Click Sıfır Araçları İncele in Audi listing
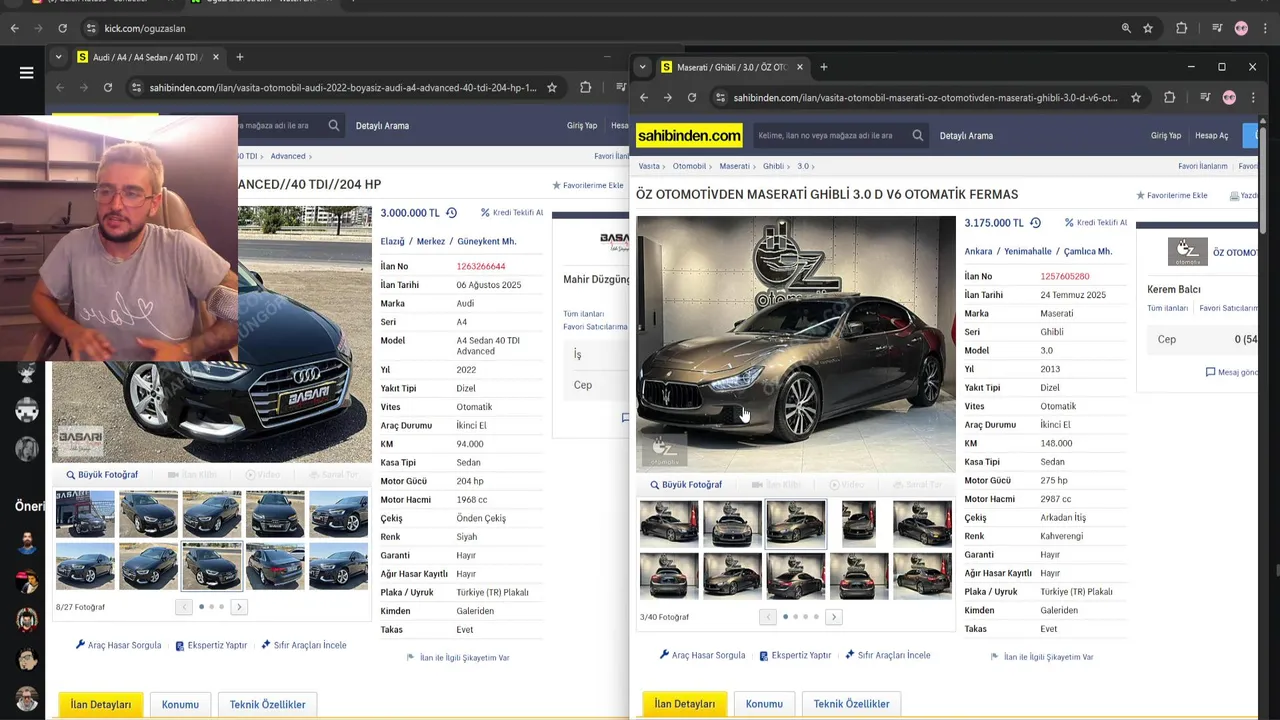The width and height of the screenshot is (1280, 720). [304, 645]
